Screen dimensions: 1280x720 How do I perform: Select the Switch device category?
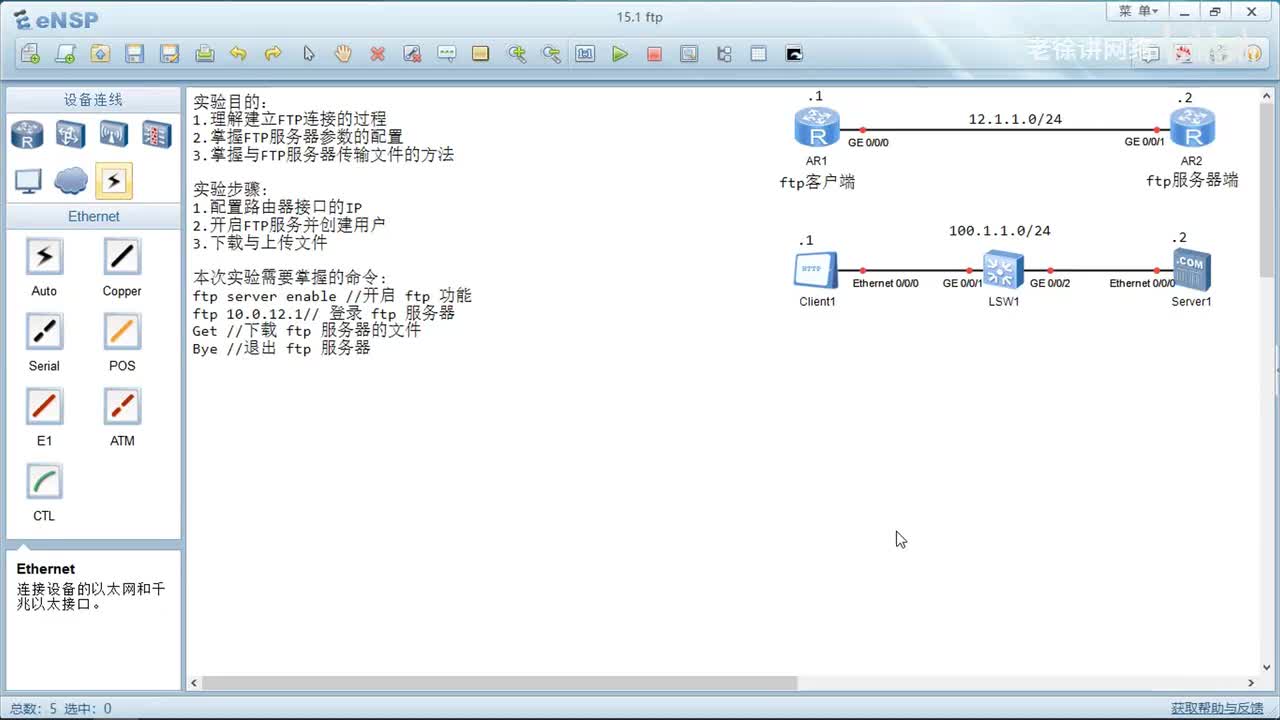pos(70,134)
